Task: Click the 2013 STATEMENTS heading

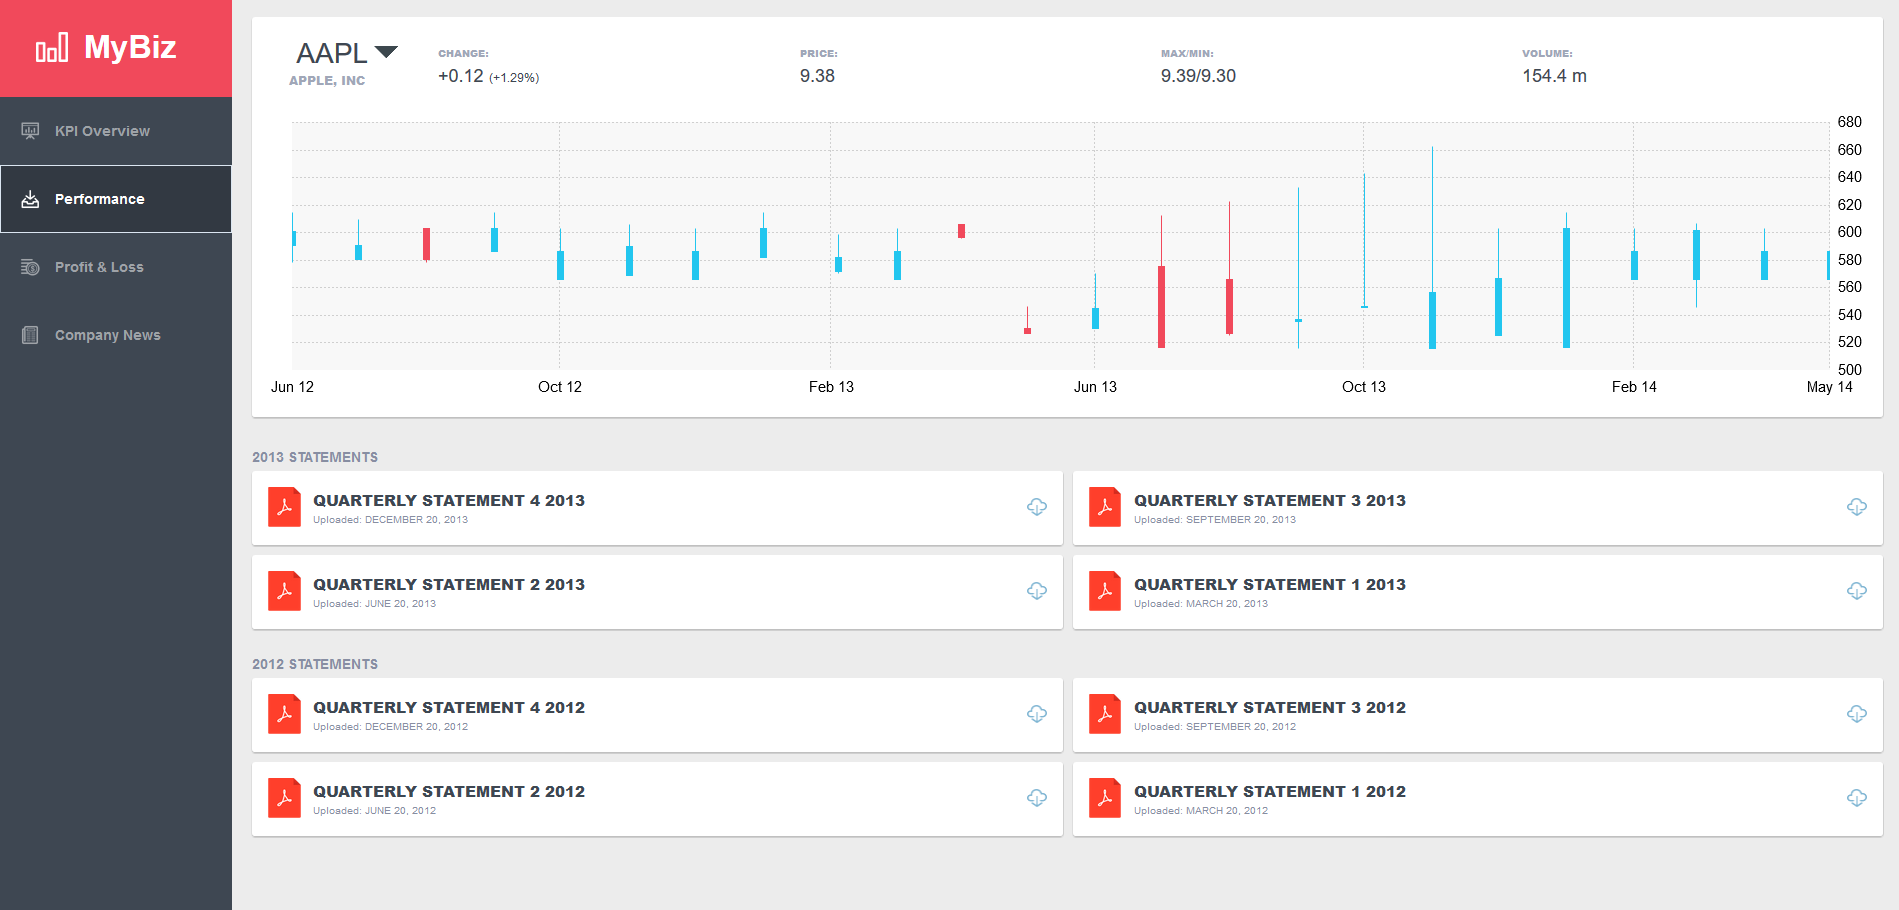Action: click(x=315, y=457)
